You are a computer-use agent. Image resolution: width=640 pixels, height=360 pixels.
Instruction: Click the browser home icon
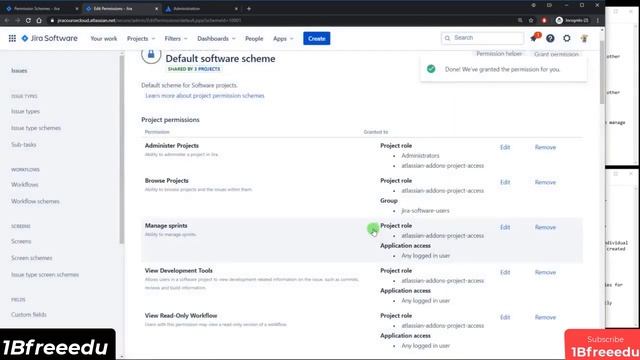click(39, 20)
